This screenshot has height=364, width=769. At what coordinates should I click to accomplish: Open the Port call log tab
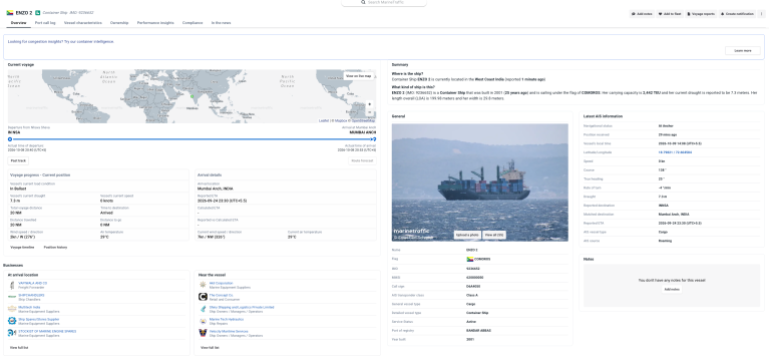[45, 23]
